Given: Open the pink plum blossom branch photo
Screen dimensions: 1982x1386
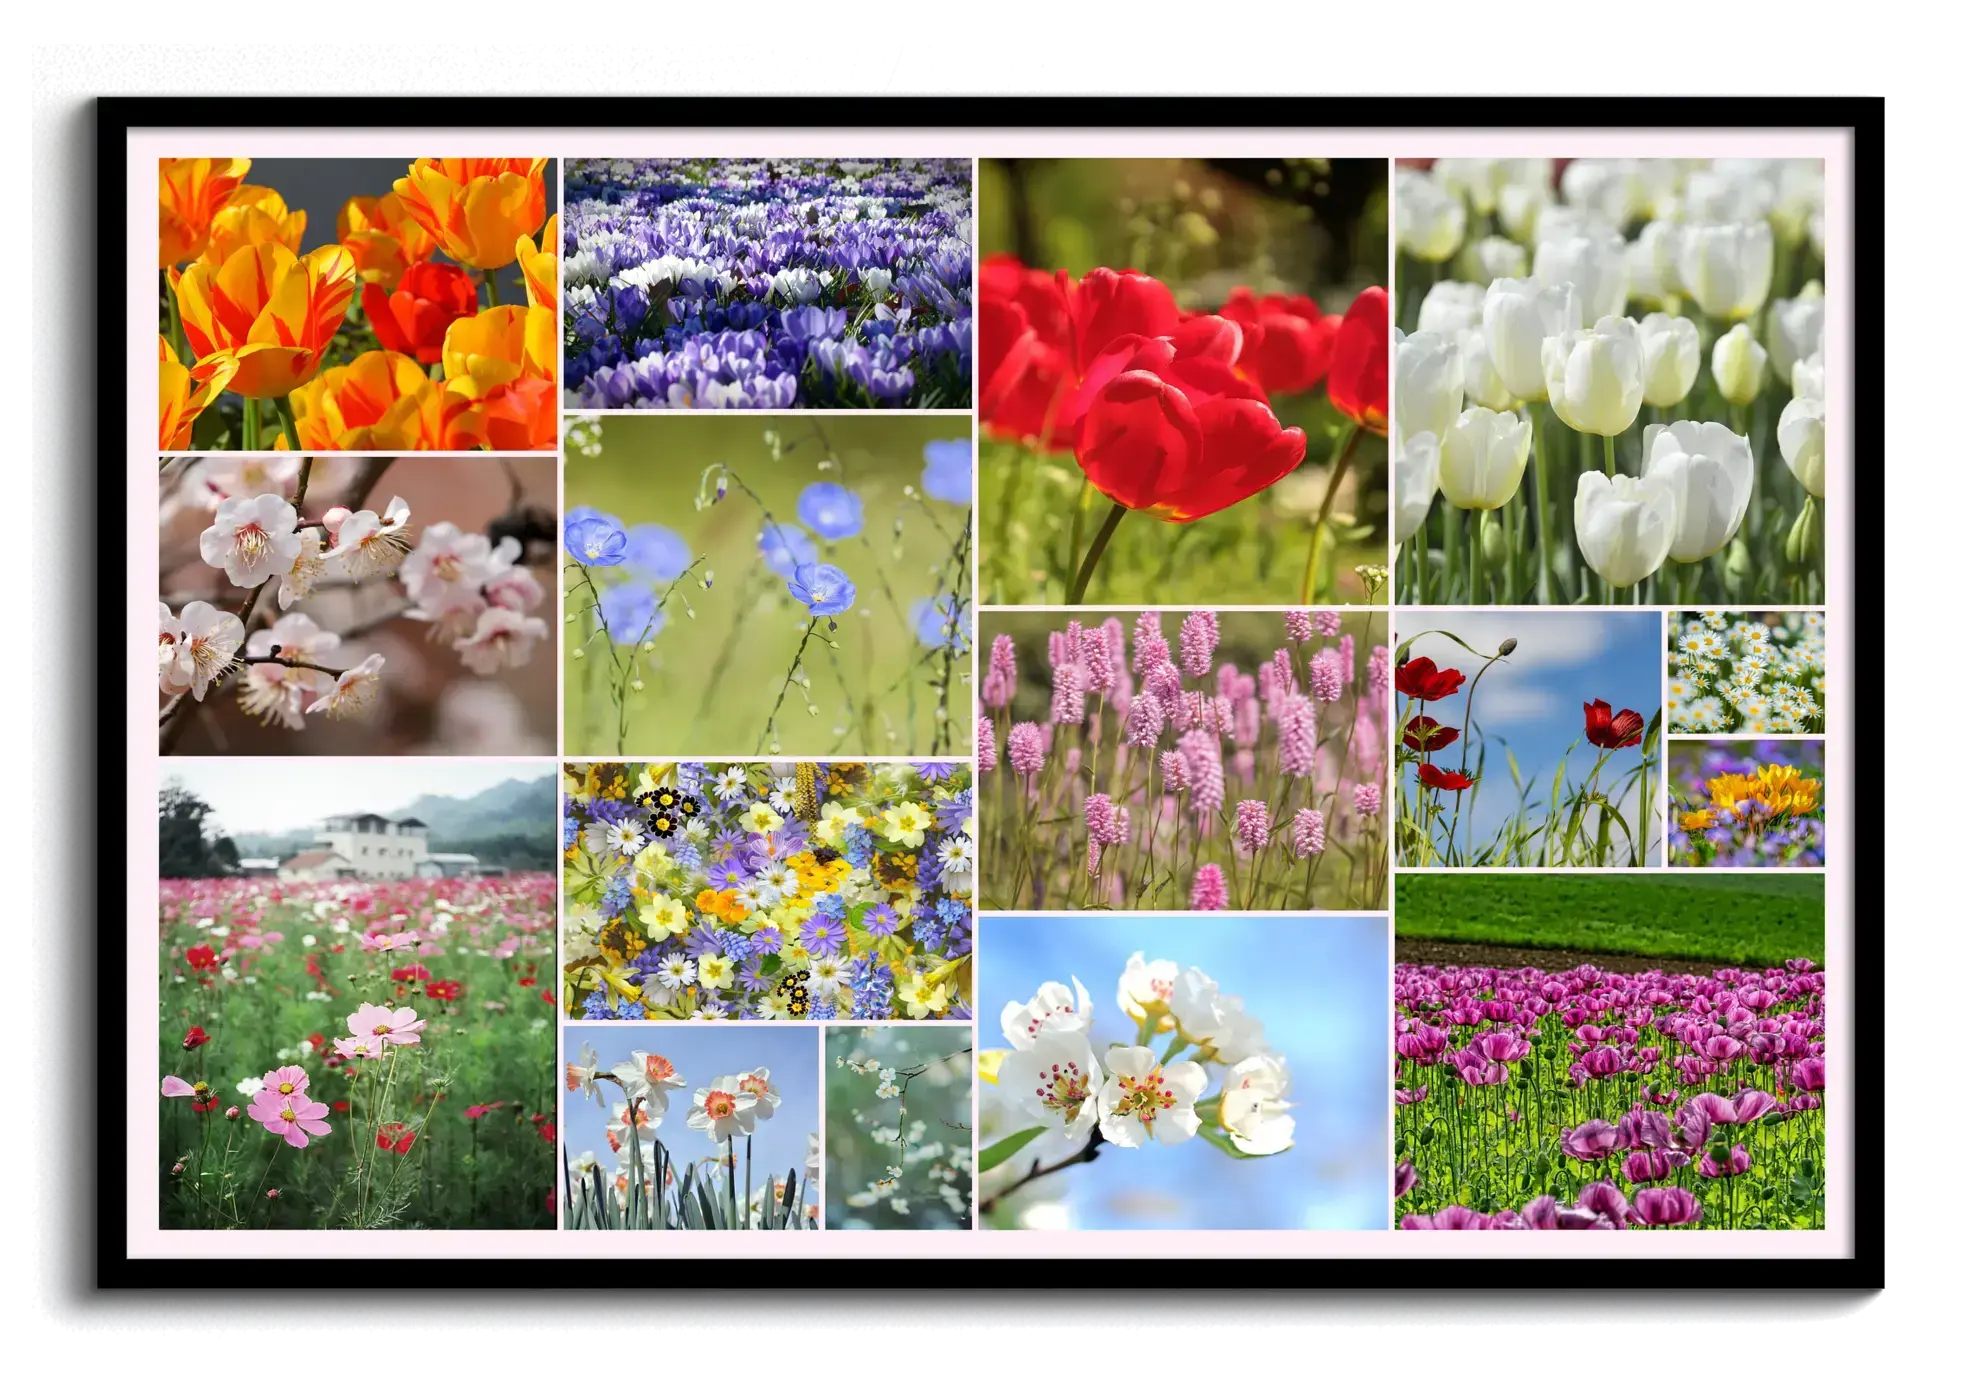Looking at the screenshot, I should click(x=357, y=605).
